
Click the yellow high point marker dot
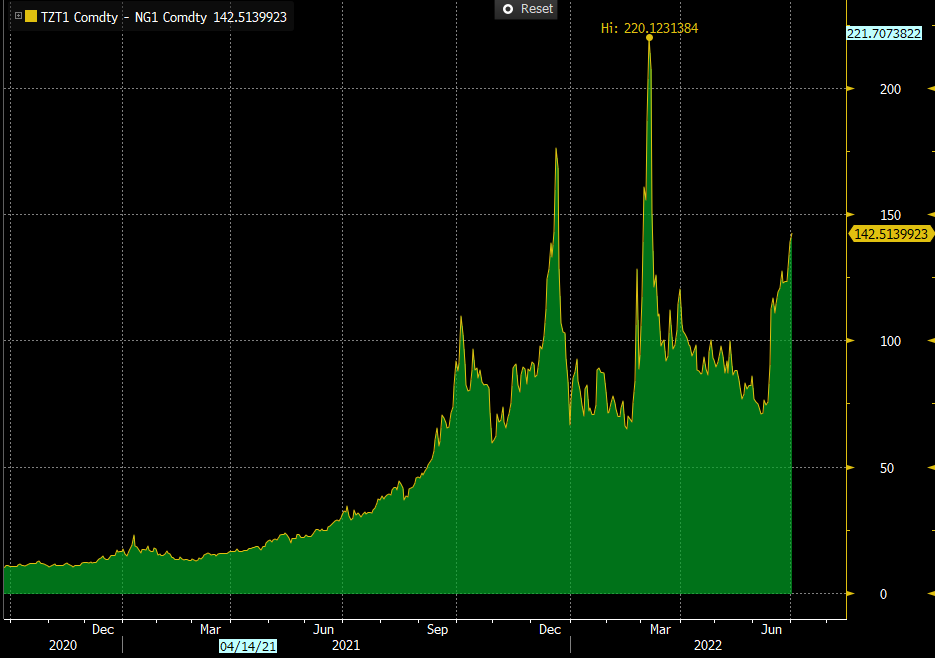[x=649, y=38]
